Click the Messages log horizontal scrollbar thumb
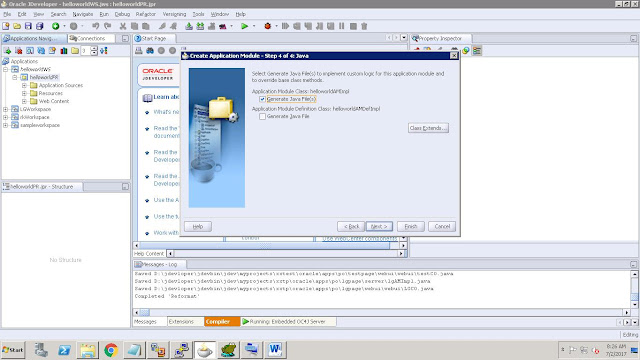 click(x=145, y=313)
